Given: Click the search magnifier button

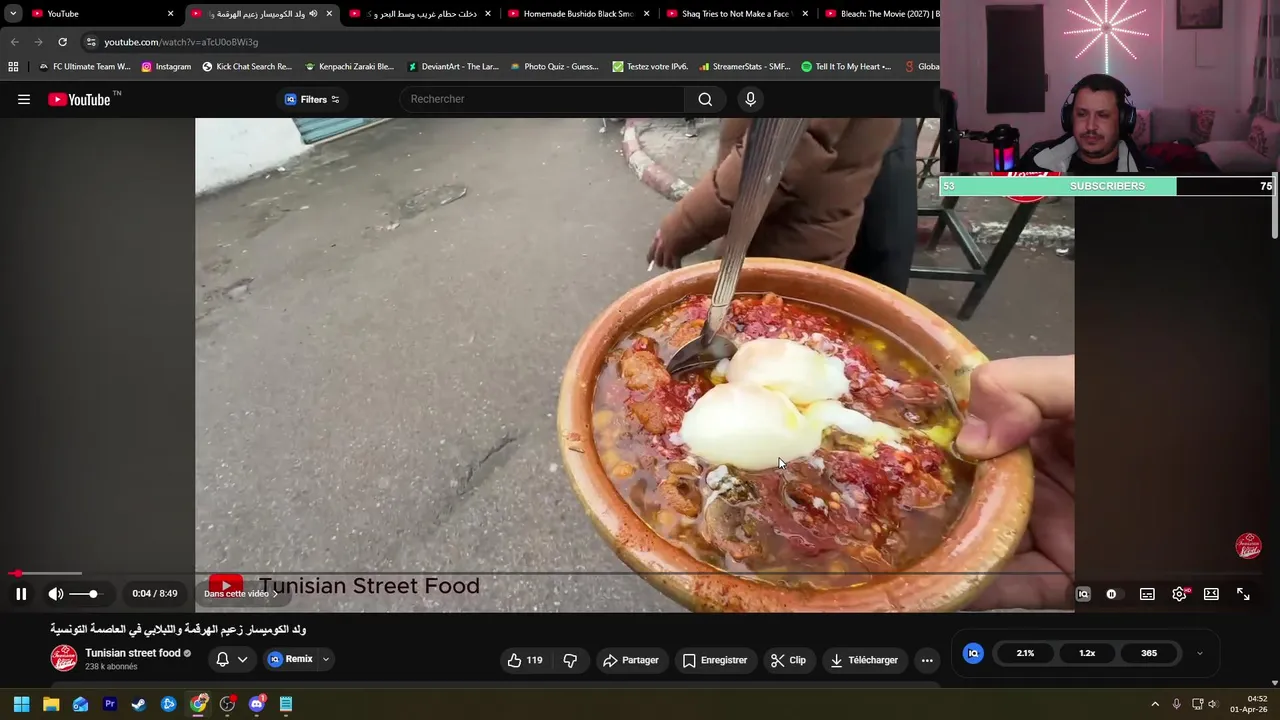Looking at the screenshot, I should [705, 99].
